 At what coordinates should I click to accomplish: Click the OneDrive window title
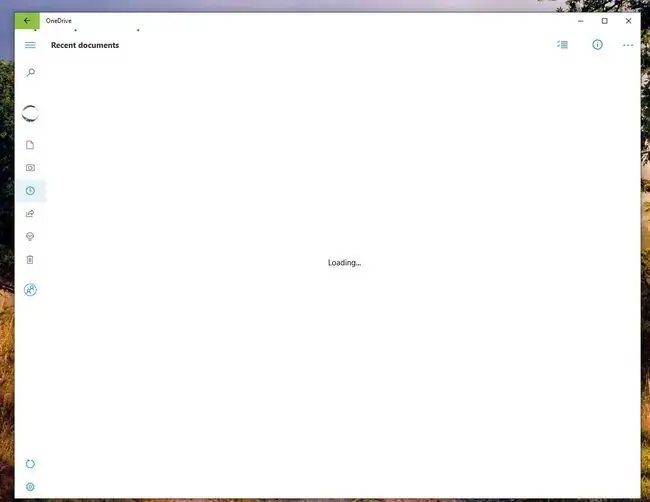tap(58, 21)
